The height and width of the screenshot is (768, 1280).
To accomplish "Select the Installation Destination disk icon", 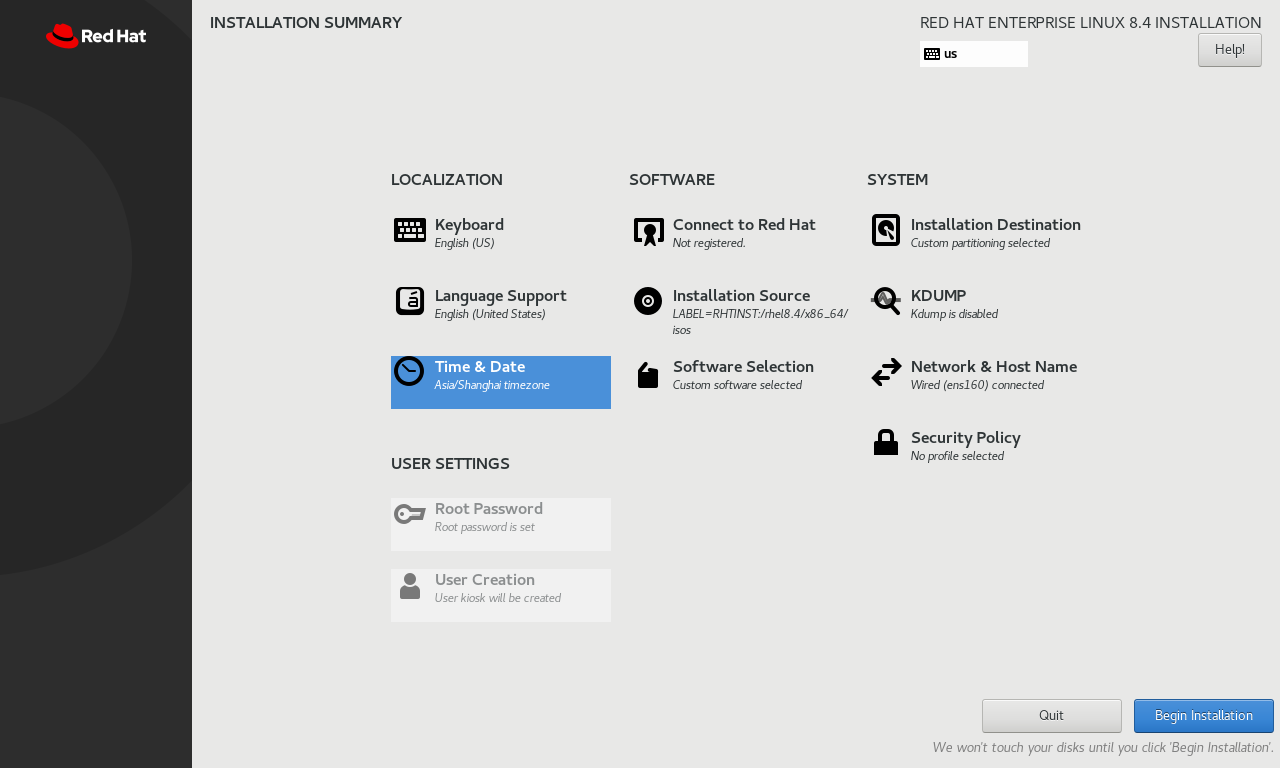I will click(x=886, y=230).
